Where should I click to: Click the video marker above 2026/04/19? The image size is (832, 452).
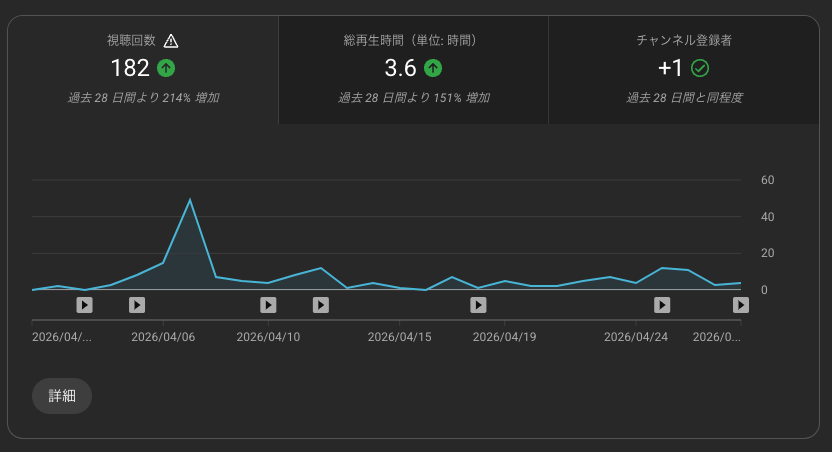[478, 305]
